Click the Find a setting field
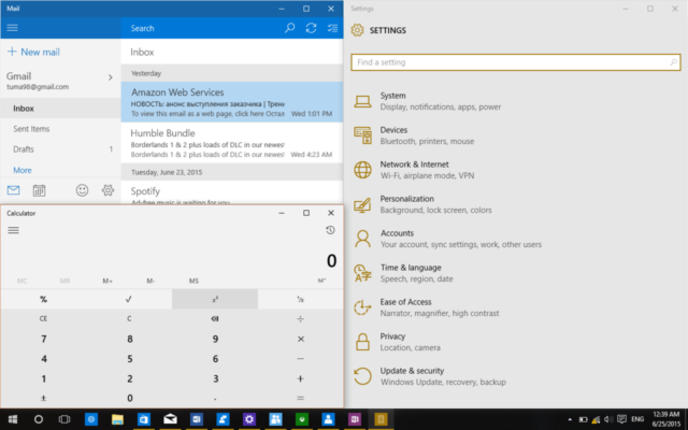This screenshot has height=430, width=688. pyautogui.click(x=516, y=62)
